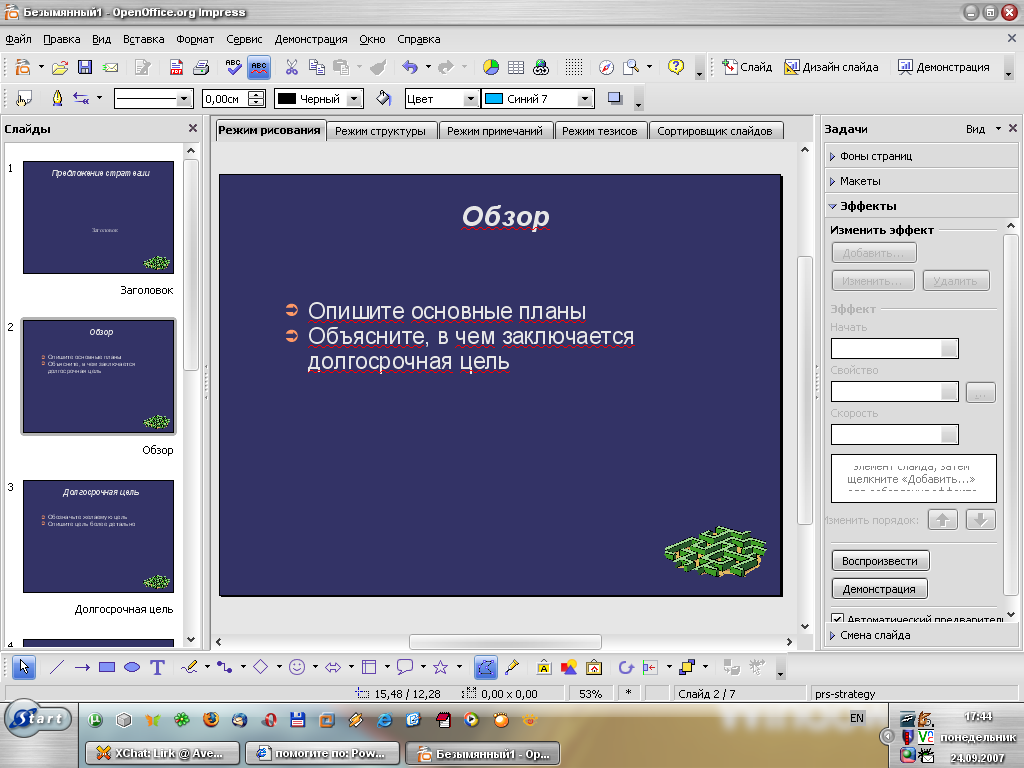Open the Демонстрация menu in menu bar
Screen dimensions: 1024x768
[311, 40]
